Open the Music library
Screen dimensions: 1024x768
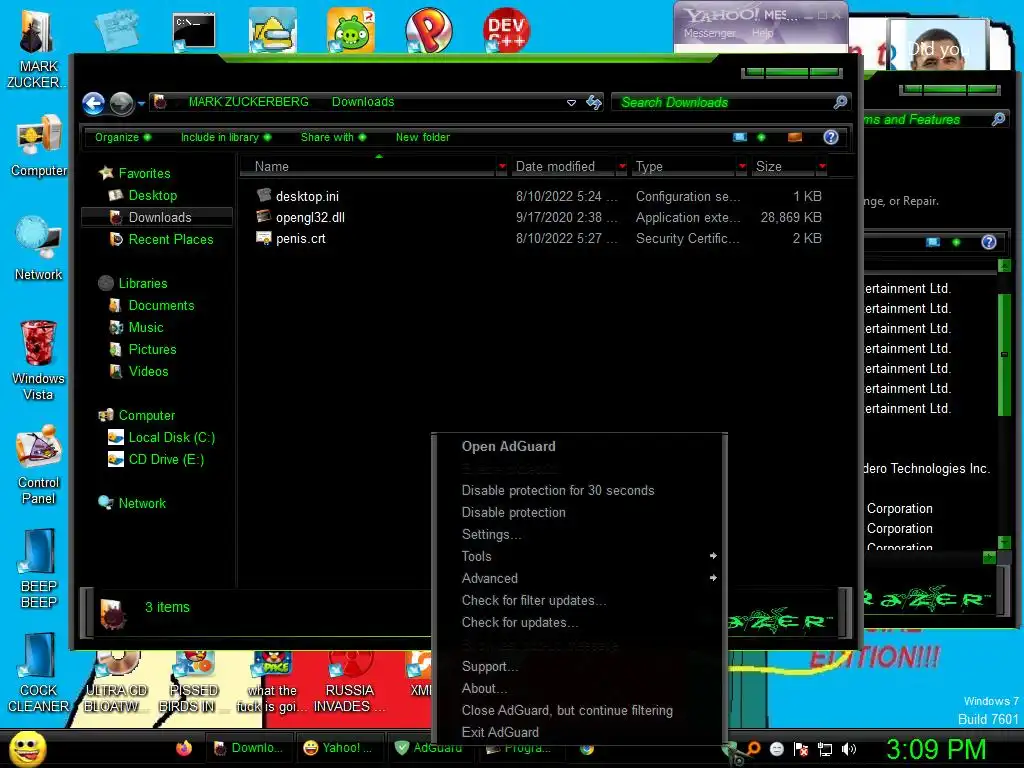pos(146,327)
